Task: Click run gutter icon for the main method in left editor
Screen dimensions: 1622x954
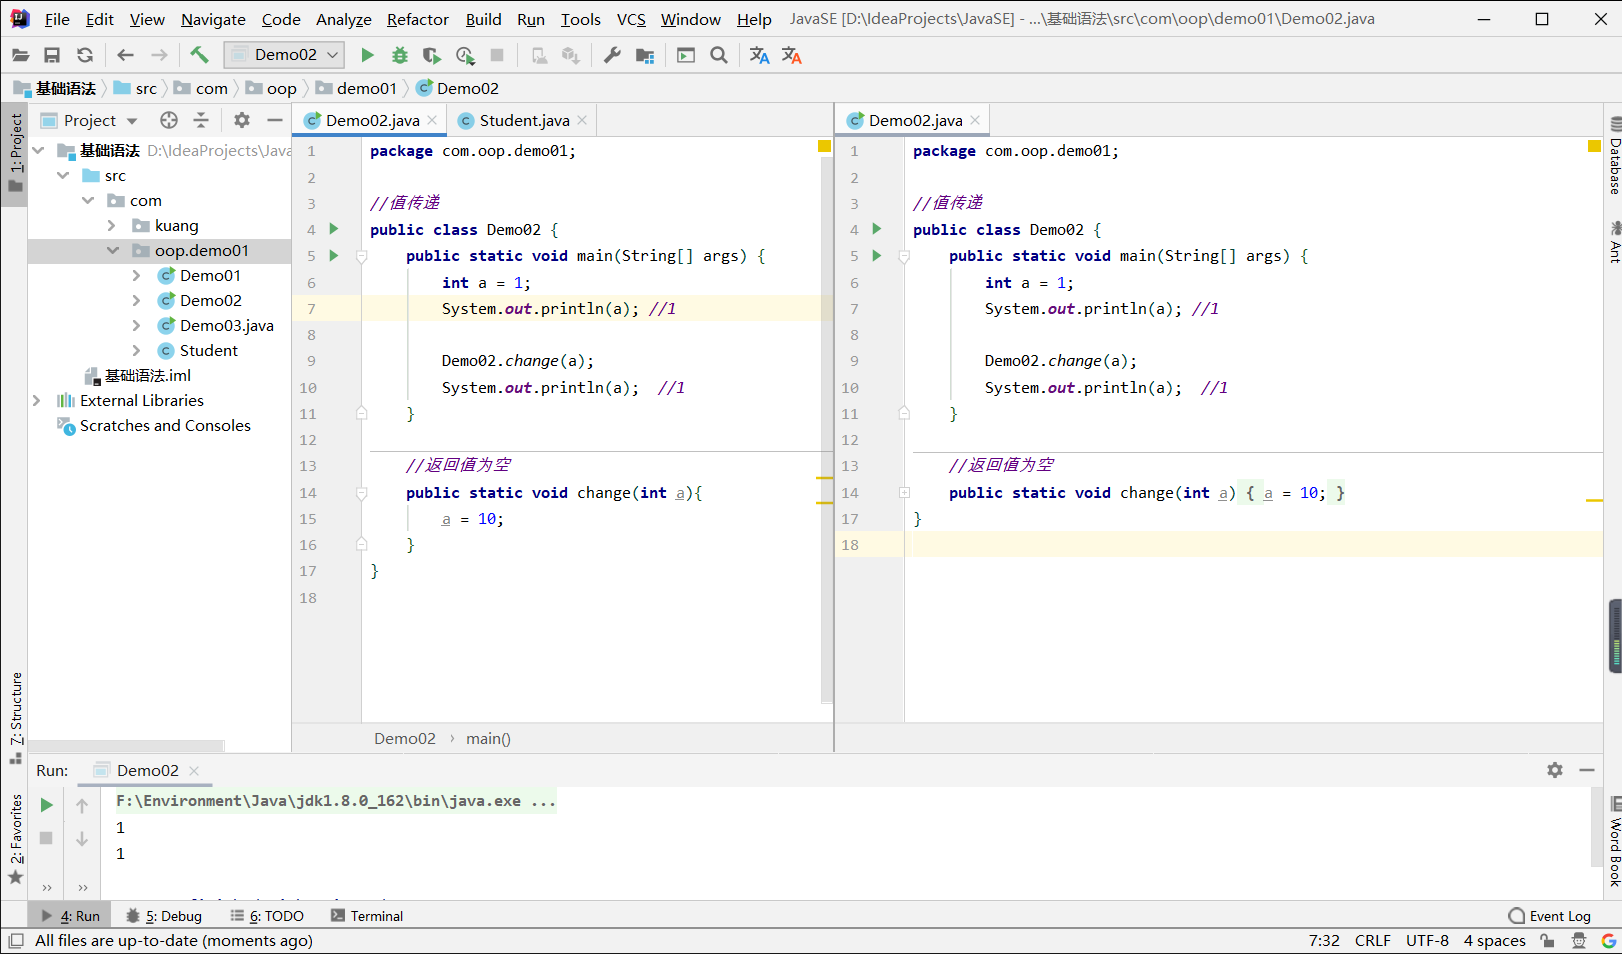Action: click(x=334, y=256)
